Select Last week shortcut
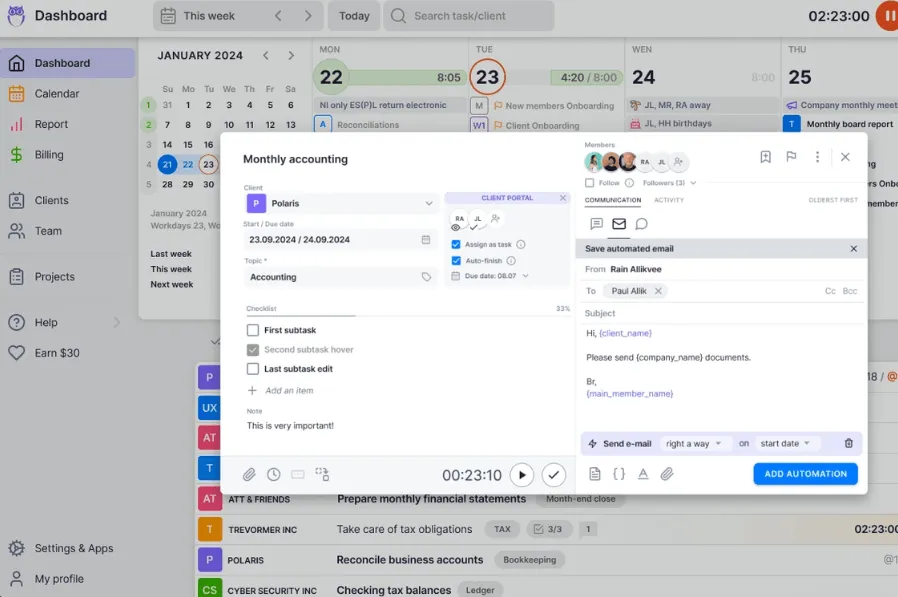 (x=171, y=254)
